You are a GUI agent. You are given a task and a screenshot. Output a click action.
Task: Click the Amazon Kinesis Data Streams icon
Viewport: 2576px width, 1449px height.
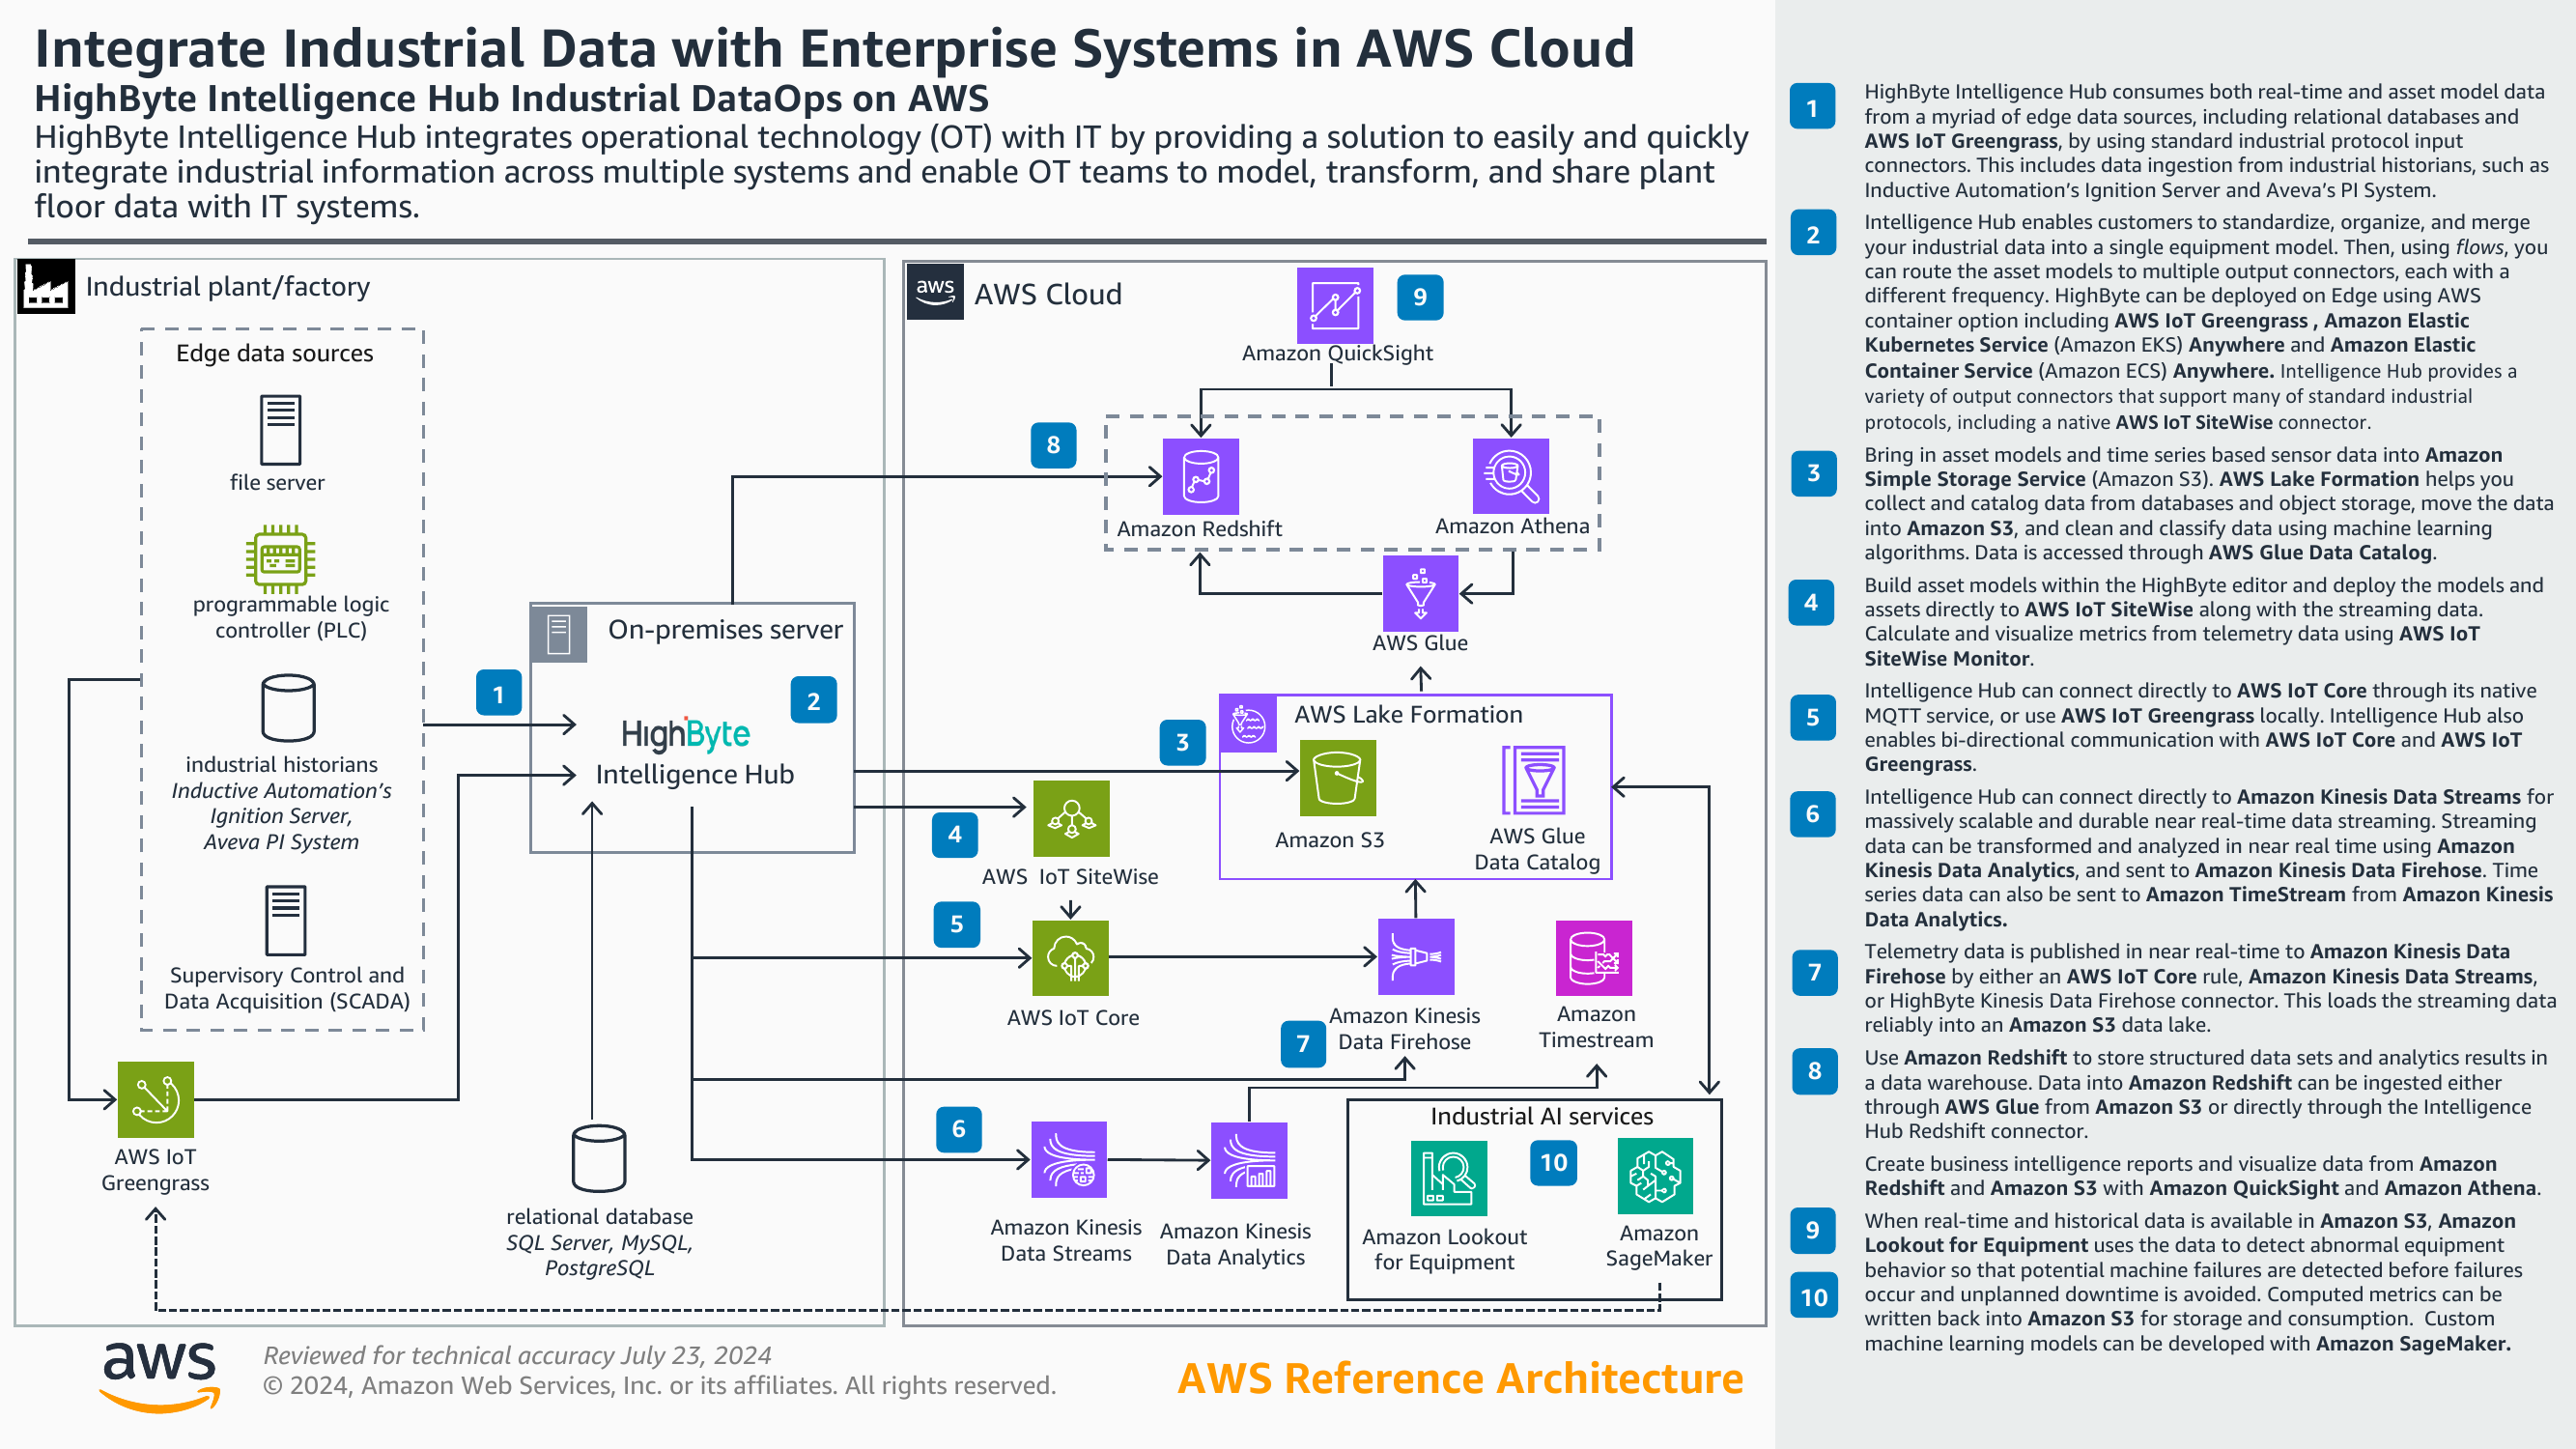click(1069, 1160)
